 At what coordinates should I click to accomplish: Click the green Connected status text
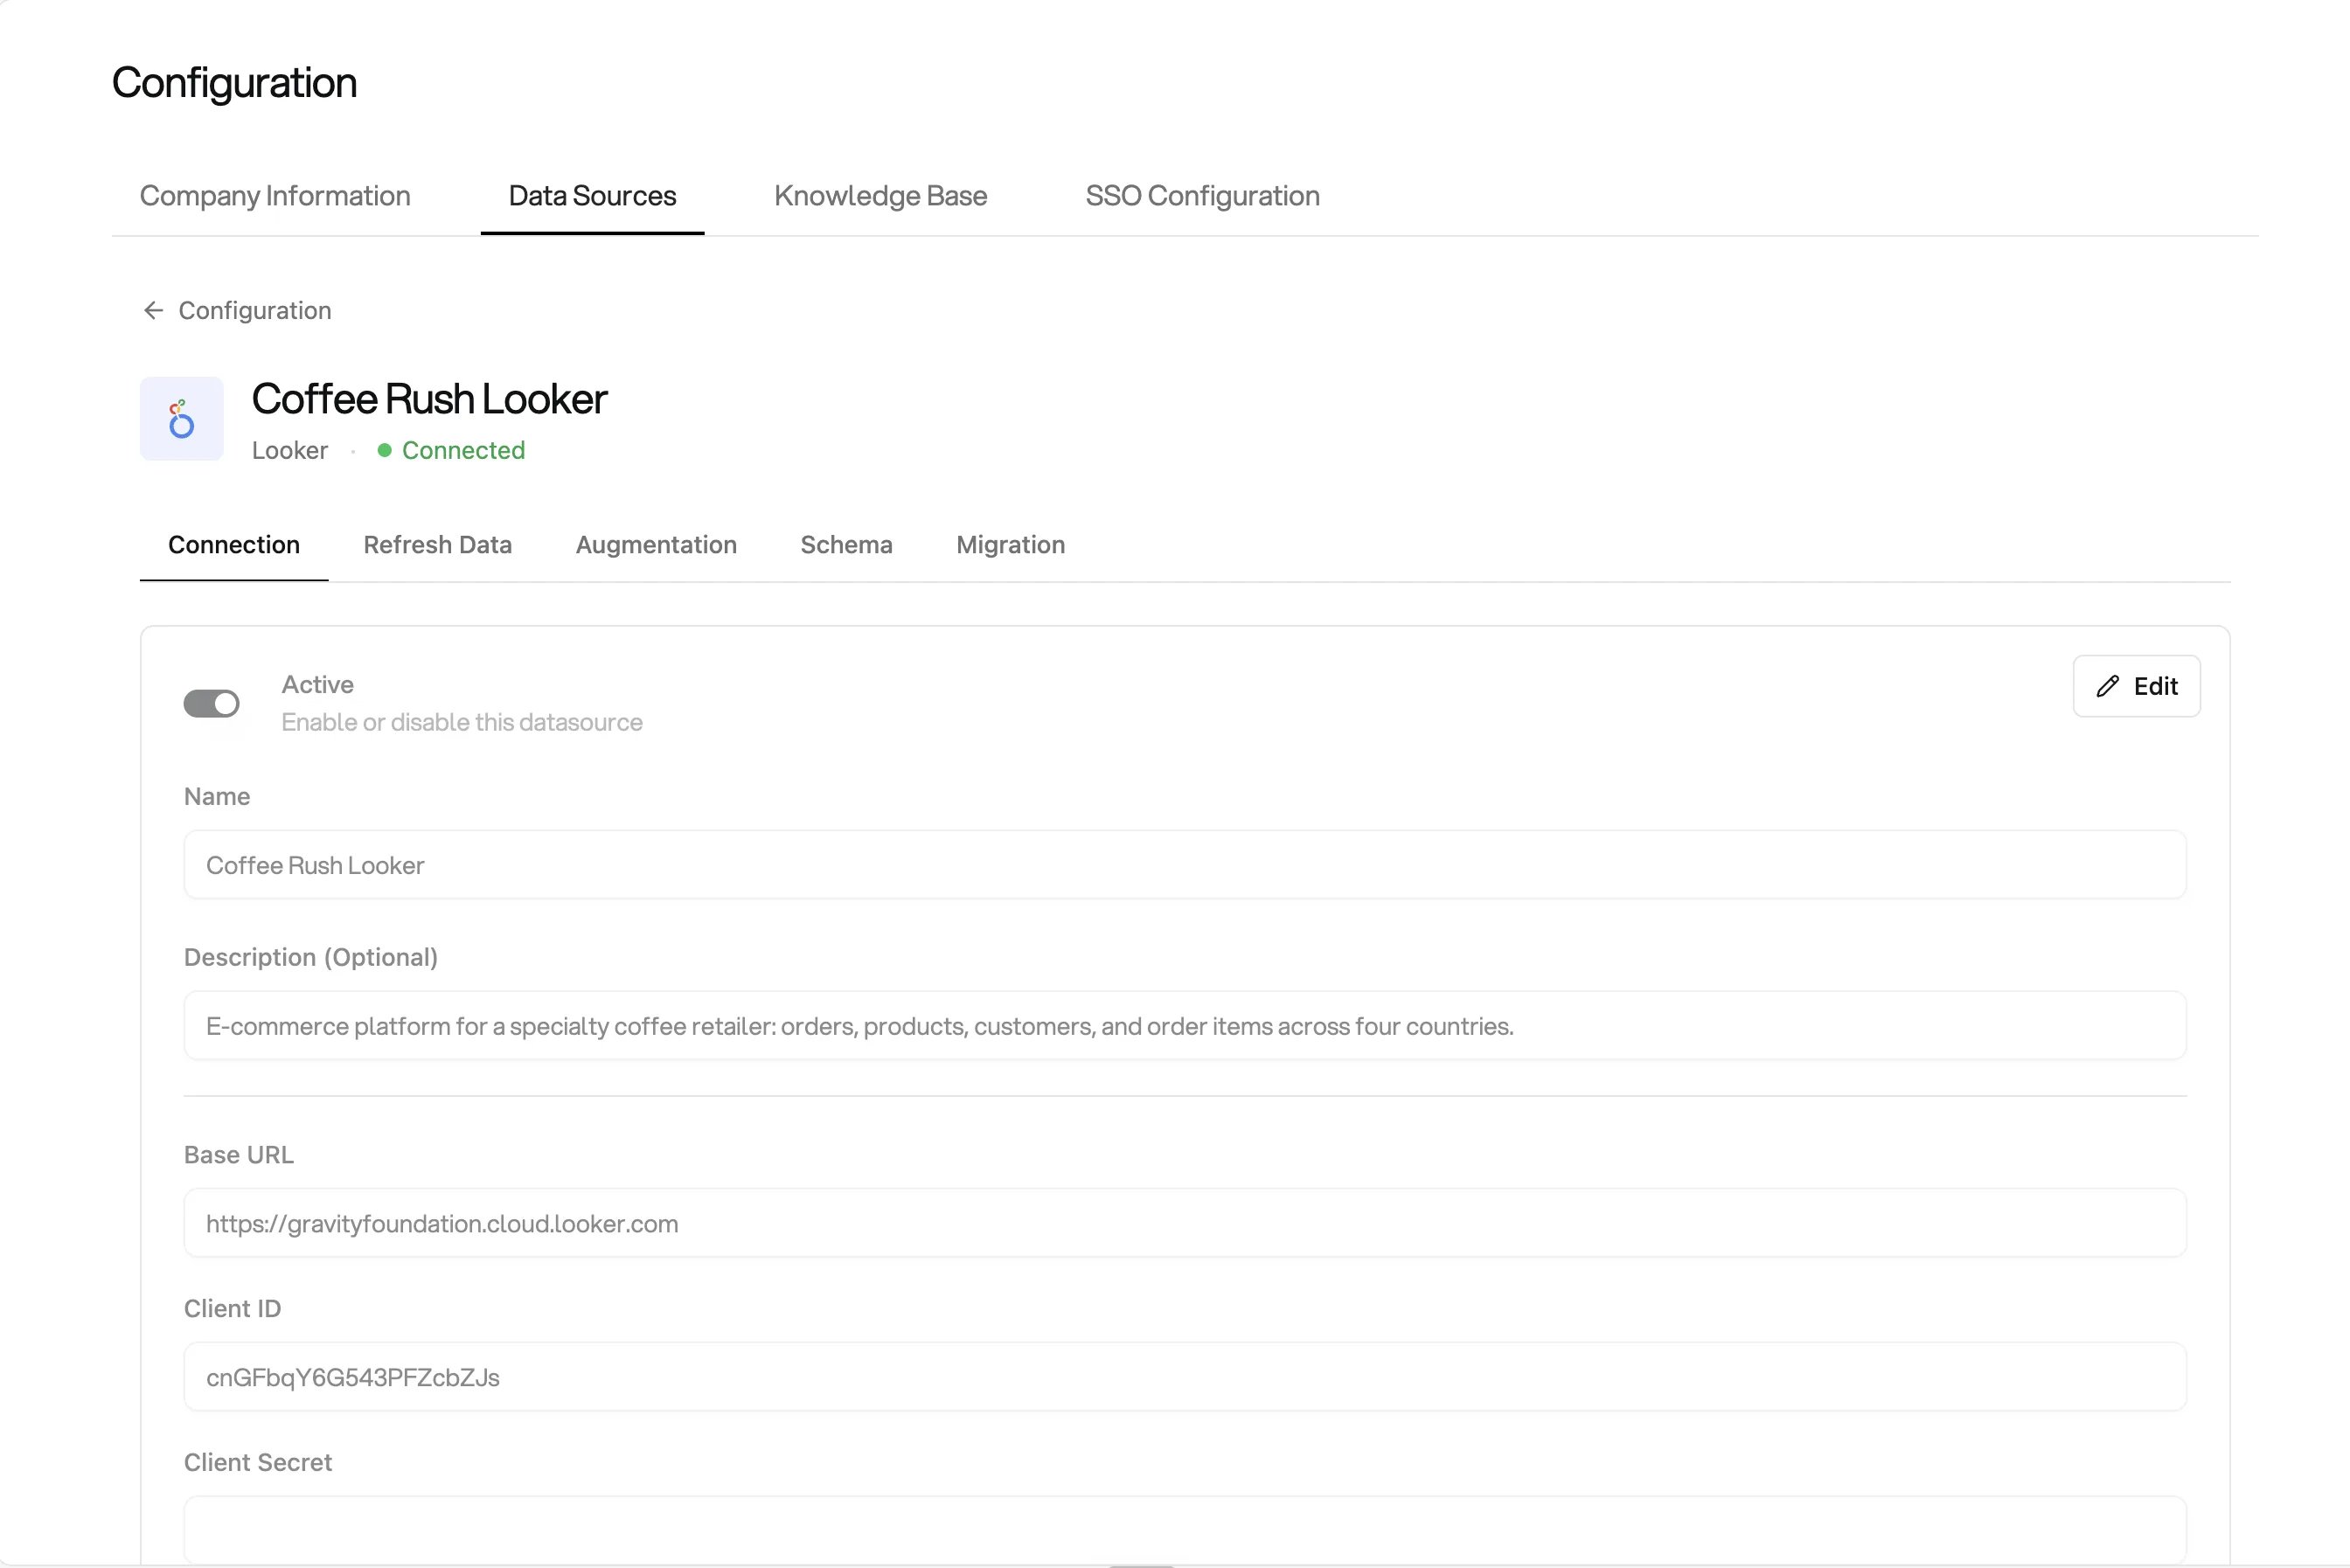pyautogui.click(x=463, y=451)
